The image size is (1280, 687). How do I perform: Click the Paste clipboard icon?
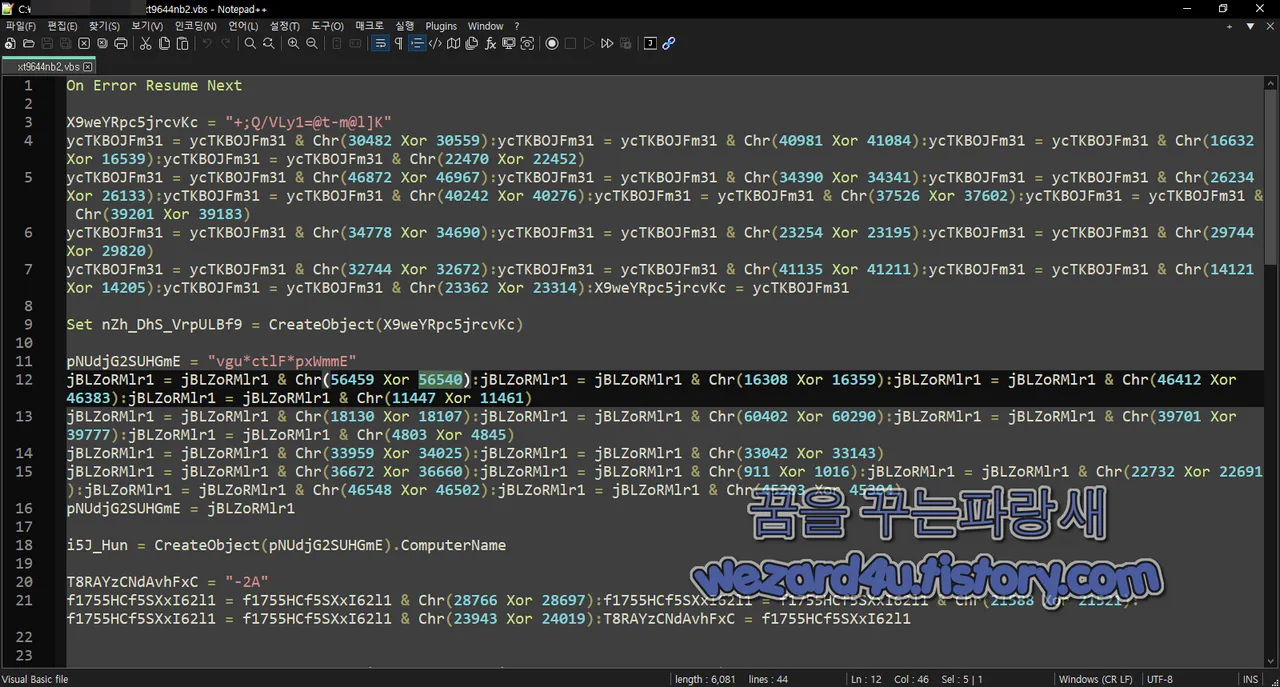click(183, 44)
